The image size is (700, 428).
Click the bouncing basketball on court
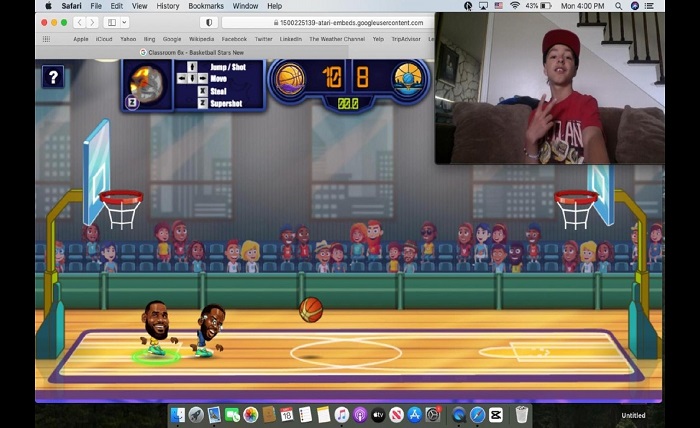click(x=311, y=310)
